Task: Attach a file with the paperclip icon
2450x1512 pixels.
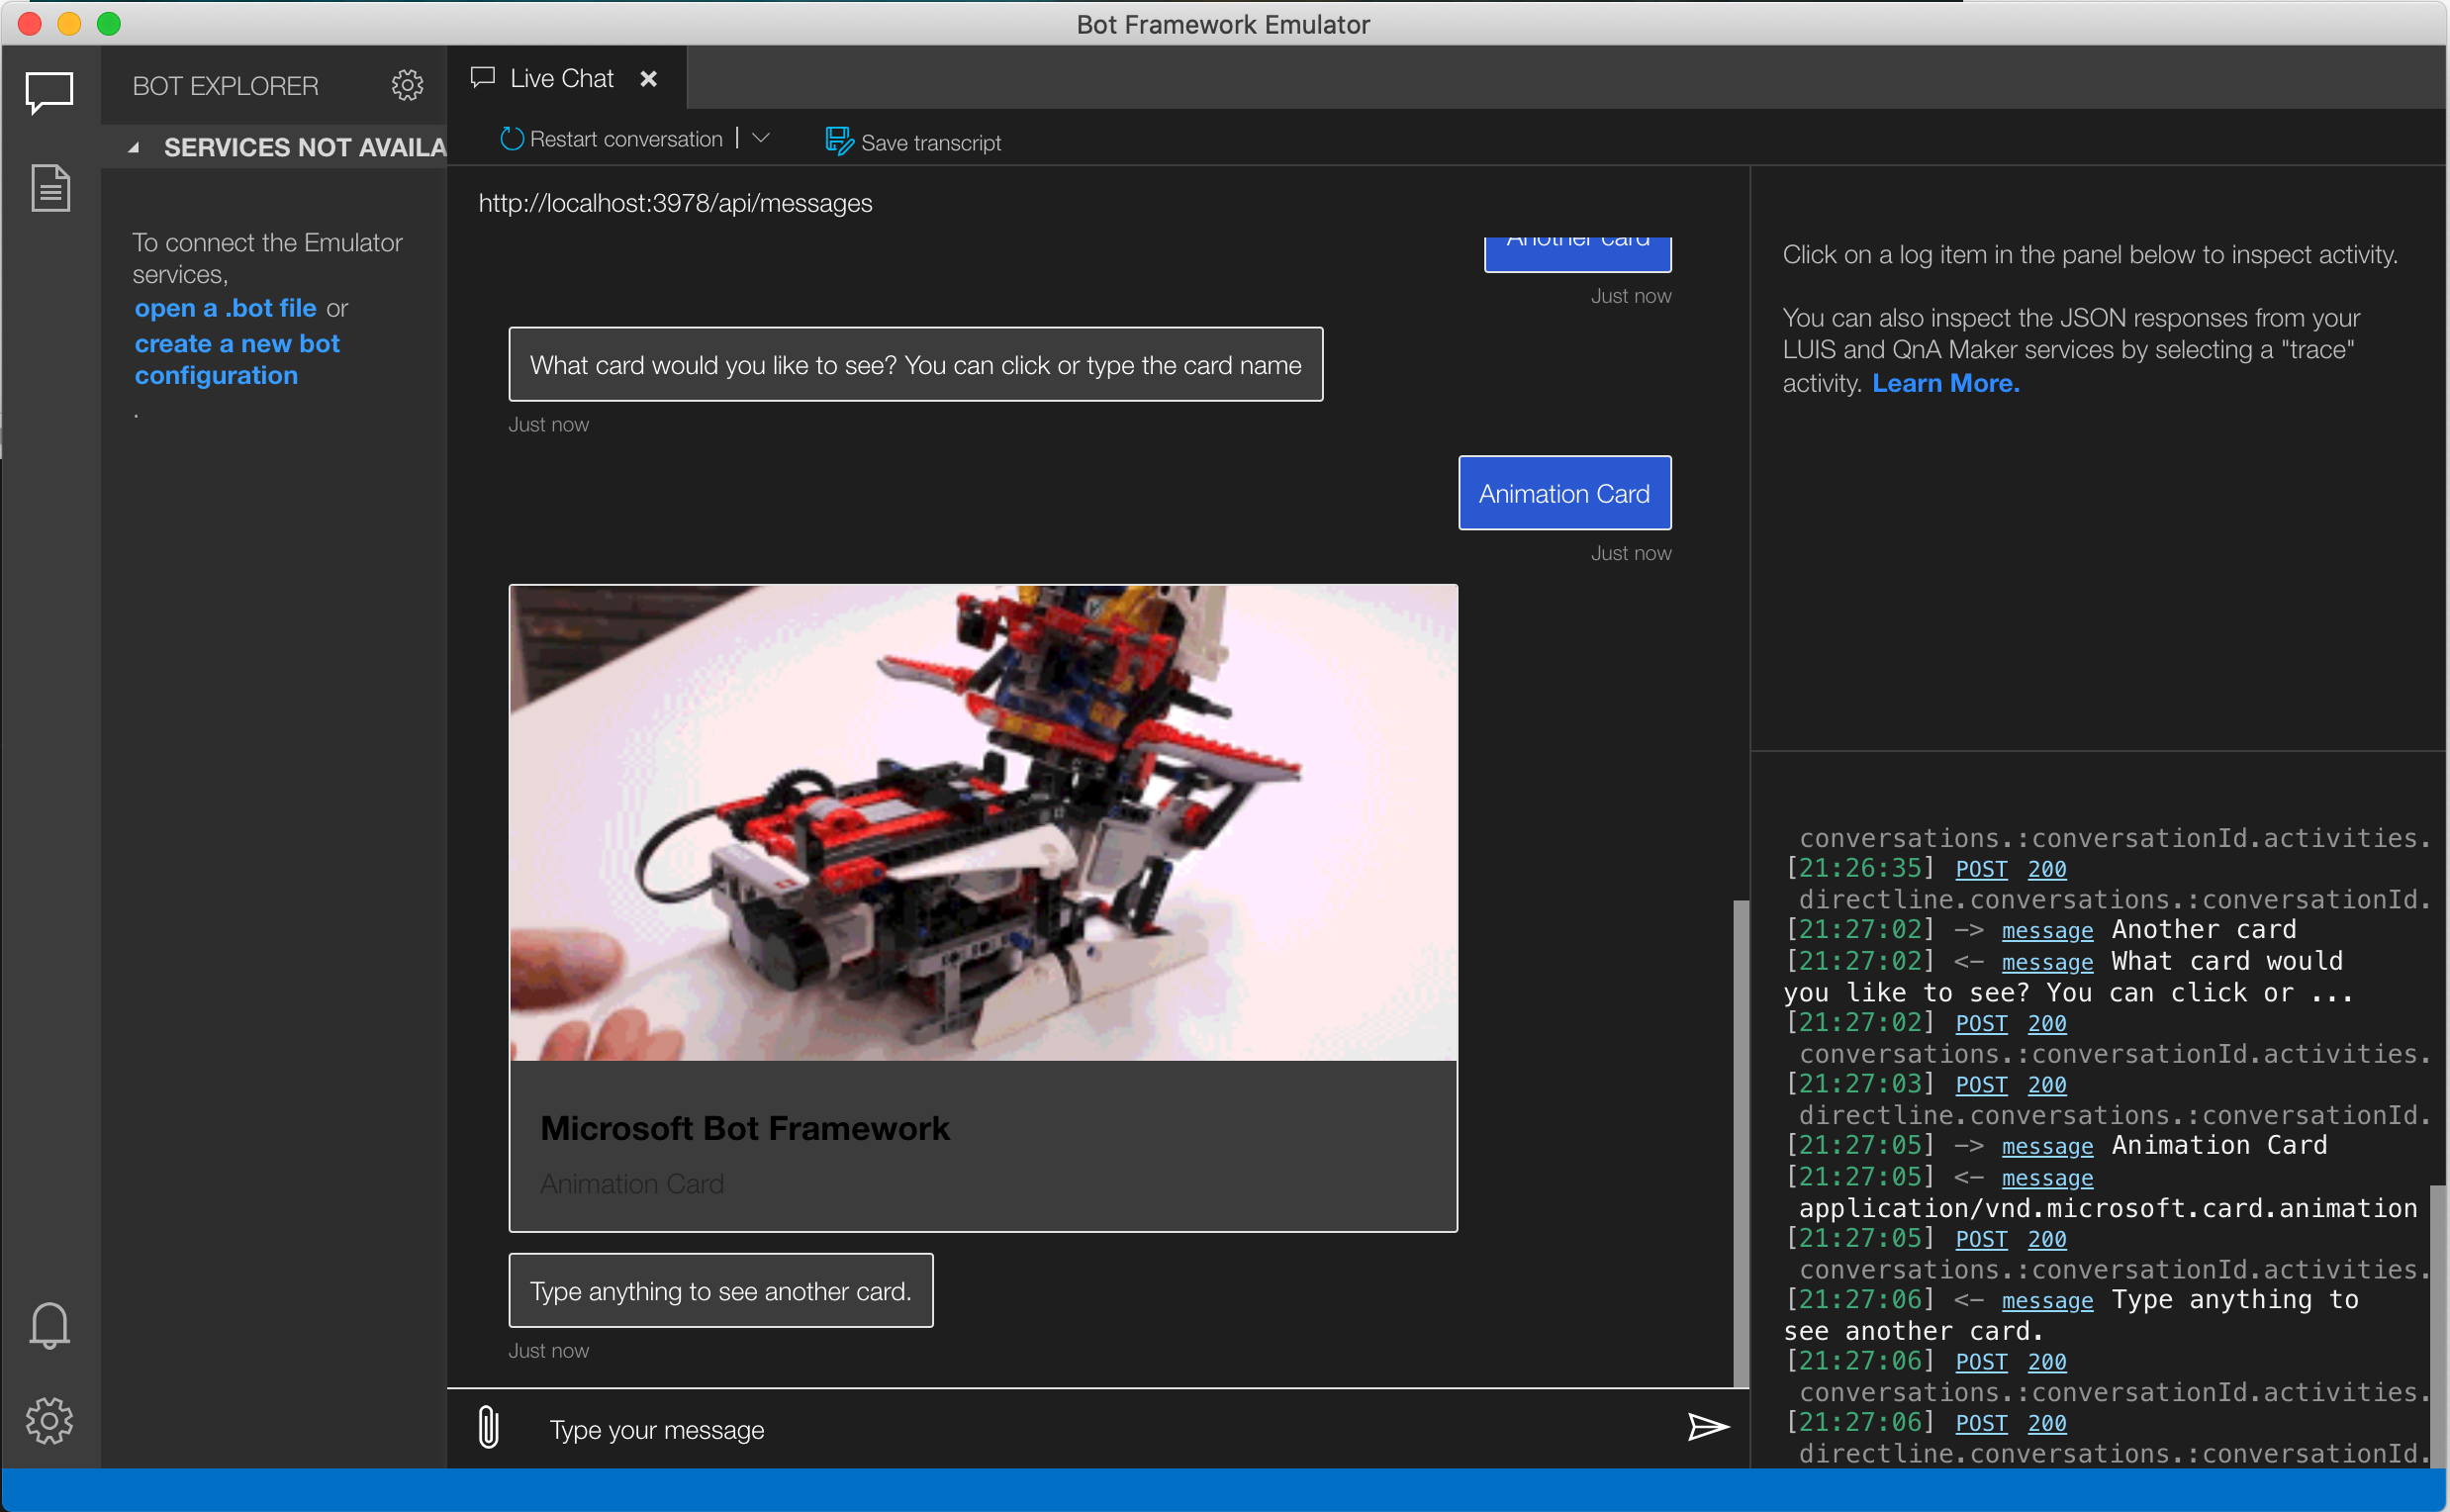Action: [x=488, y=1427]
